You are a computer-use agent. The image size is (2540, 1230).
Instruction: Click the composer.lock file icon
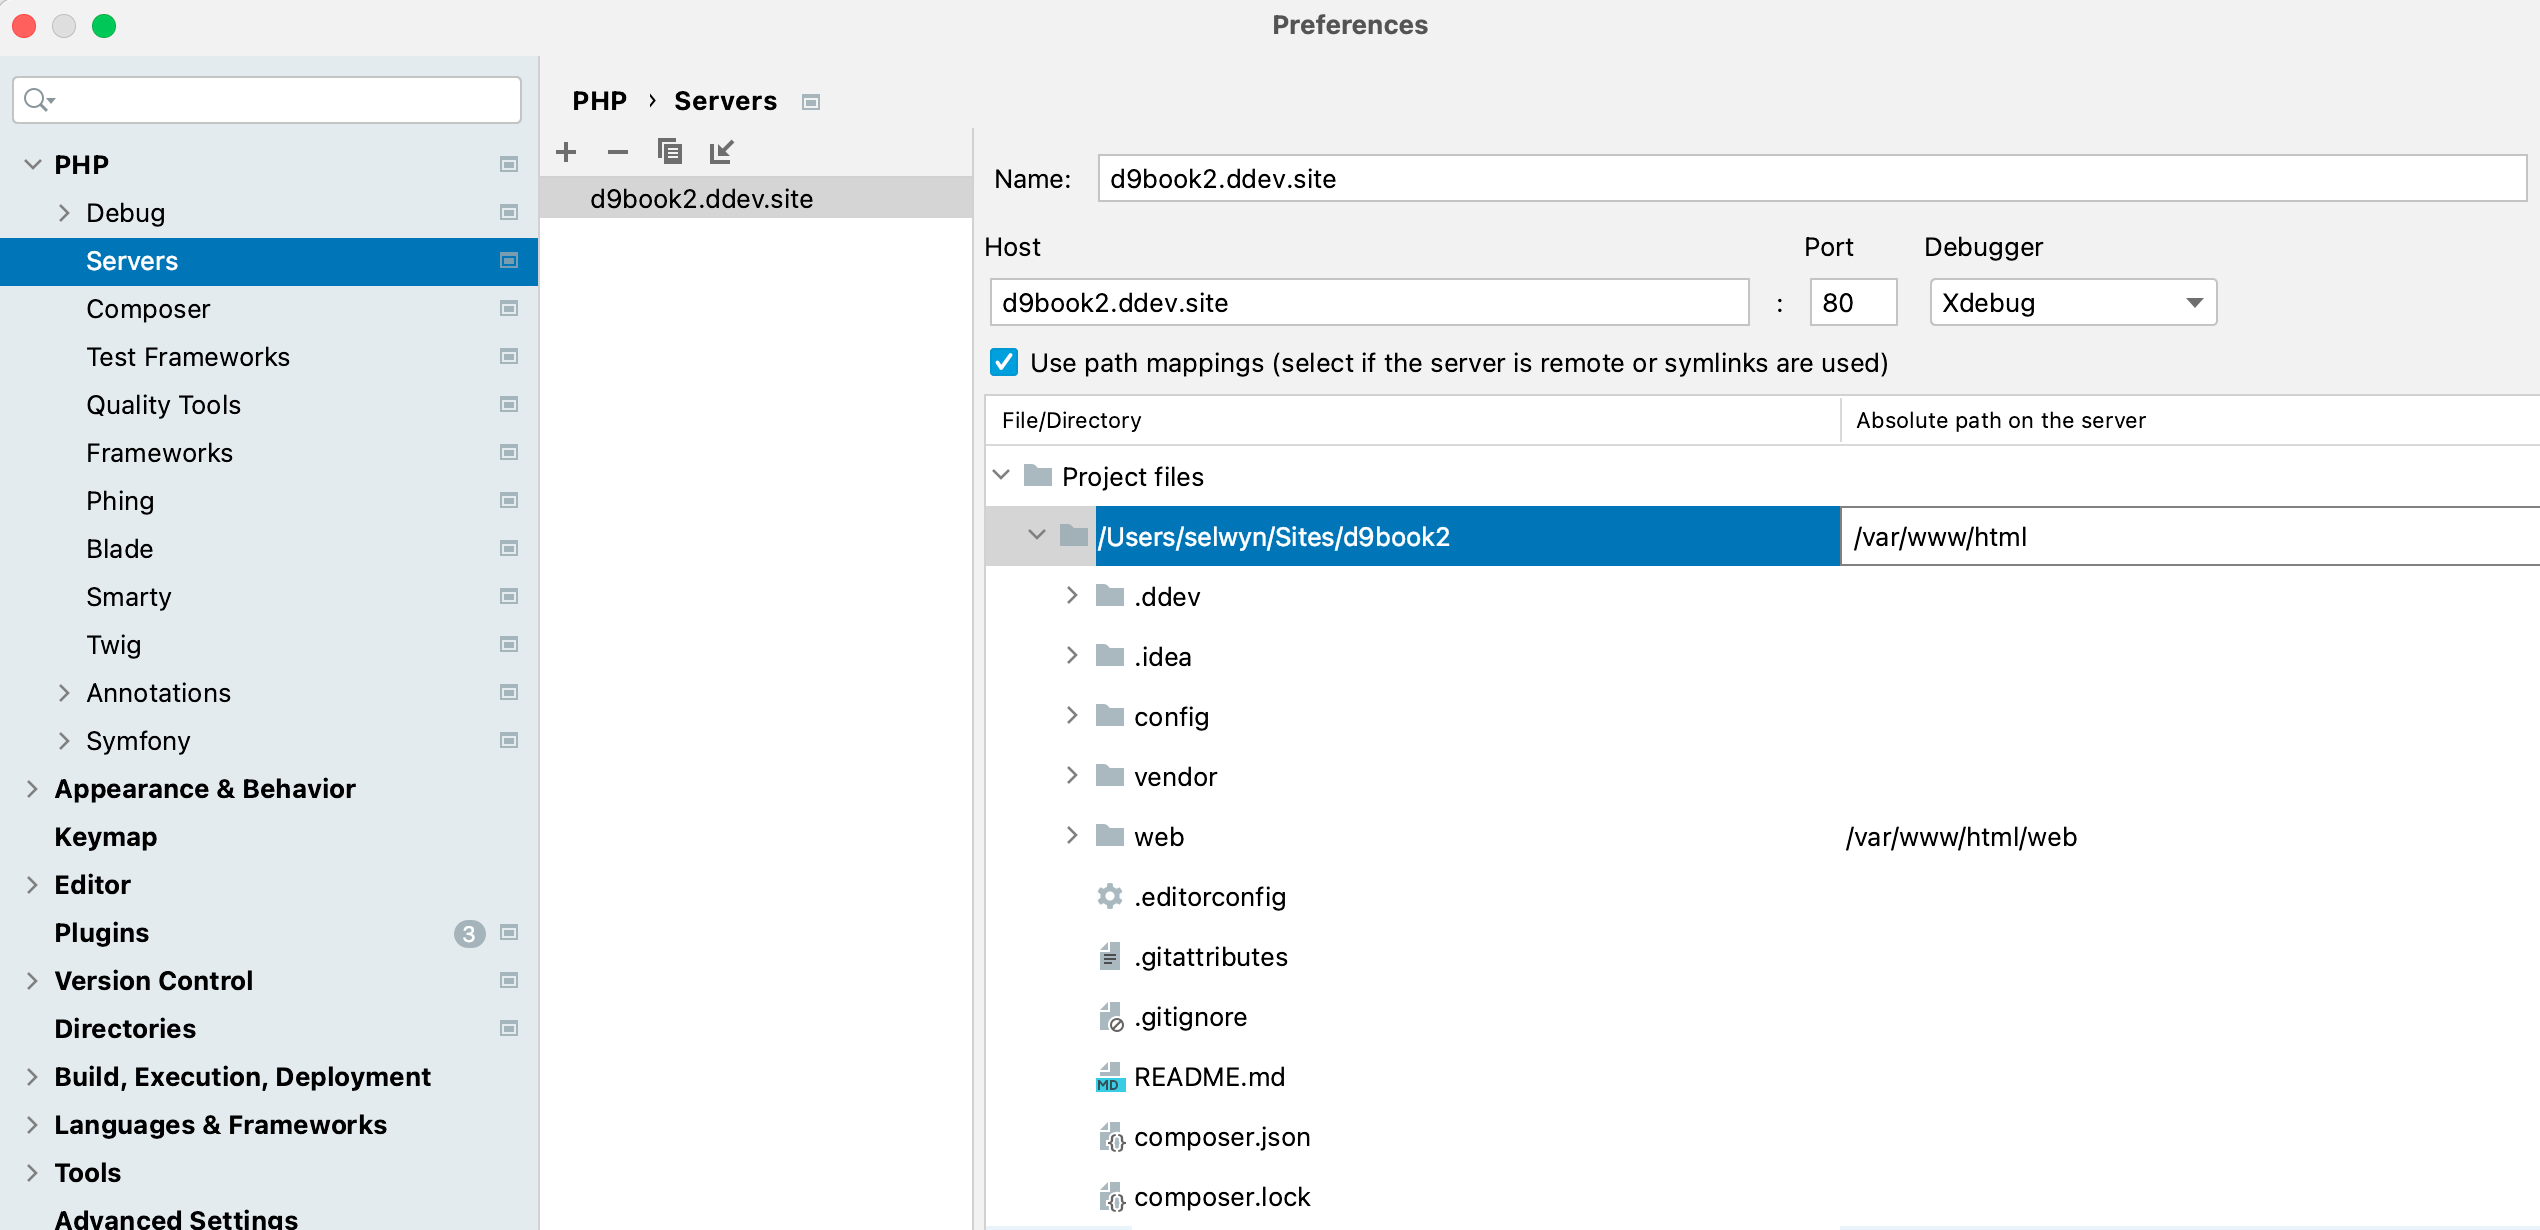tap(1111, 1197)
